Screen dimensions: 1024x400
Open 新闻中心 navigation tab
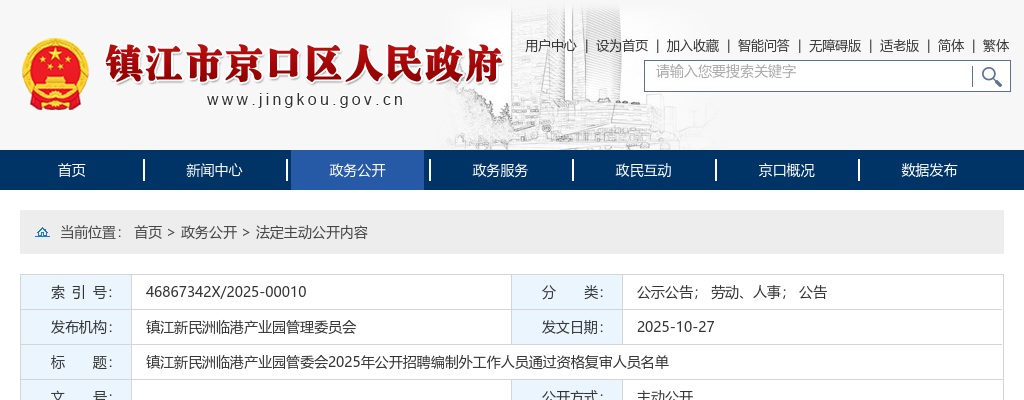tap(214, 171)
